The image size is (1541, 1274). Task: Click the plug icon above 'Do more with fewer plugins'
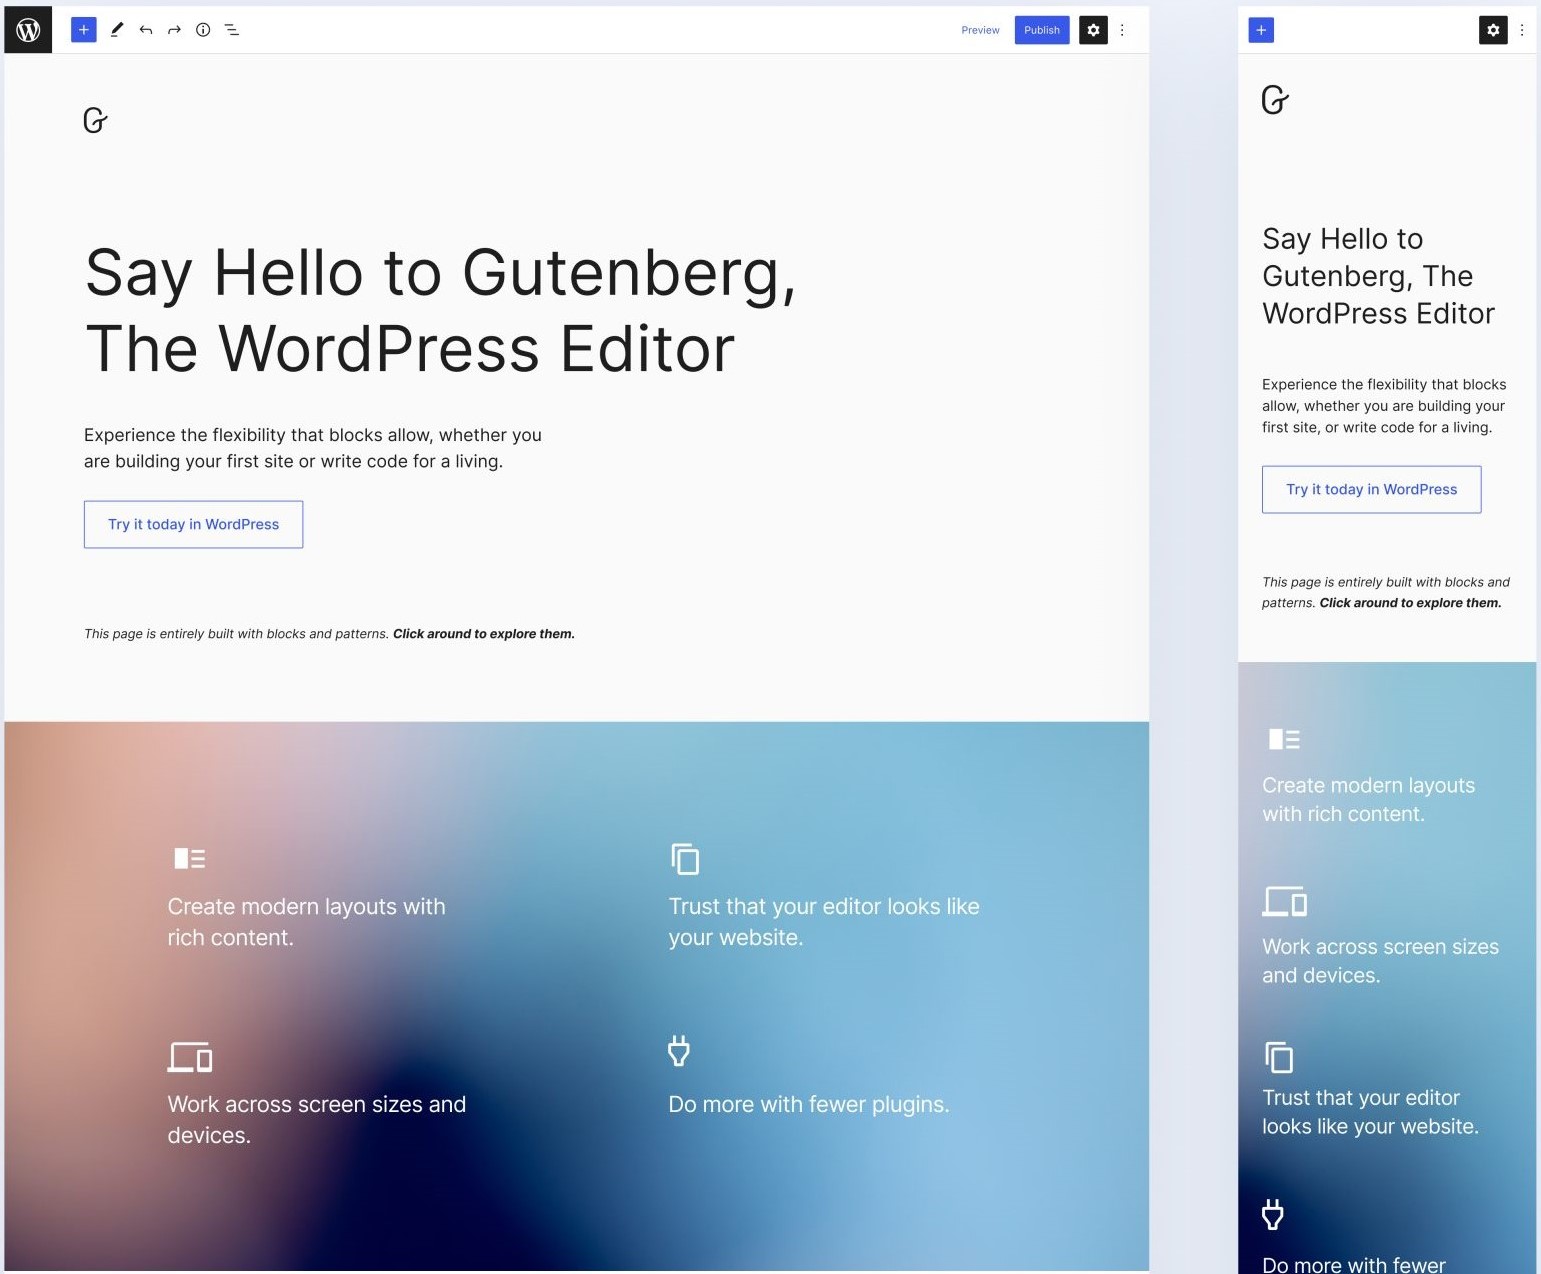click(x=679, y=1051)
